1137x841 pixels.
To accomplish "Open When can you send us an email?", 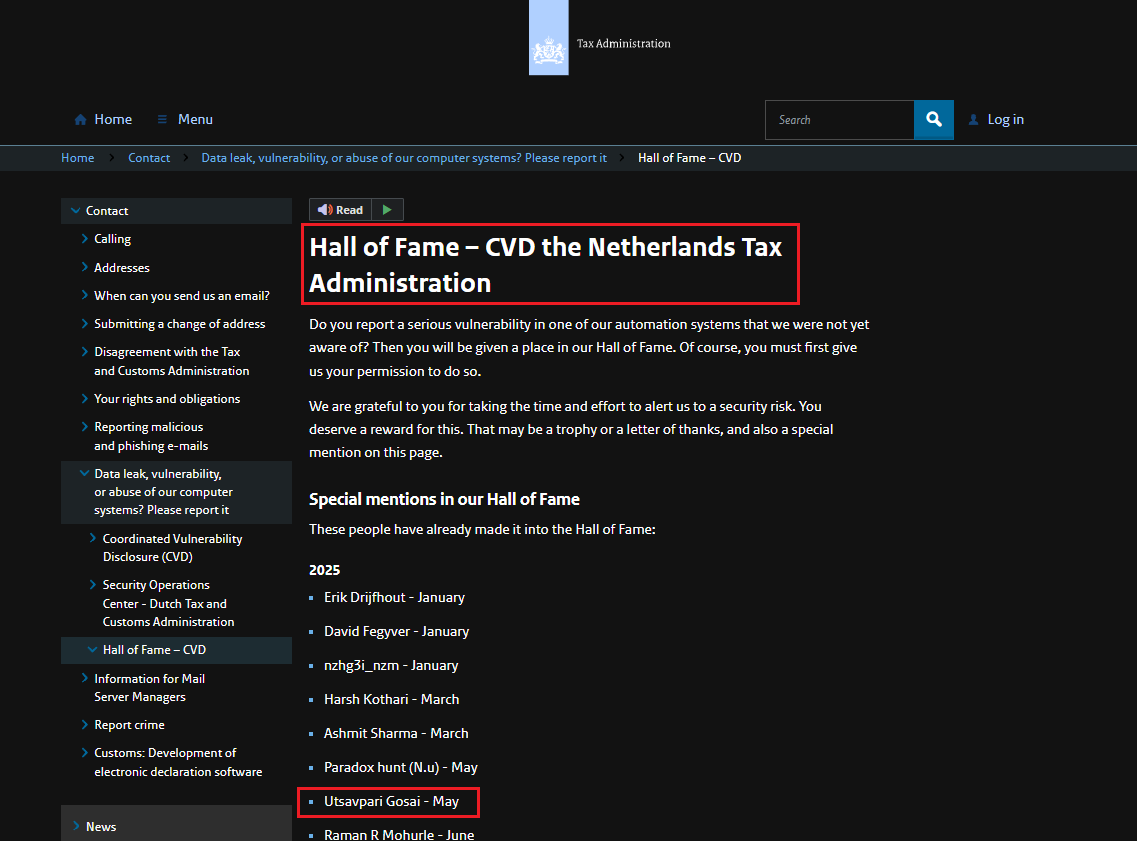I will (x=182, y=296).
